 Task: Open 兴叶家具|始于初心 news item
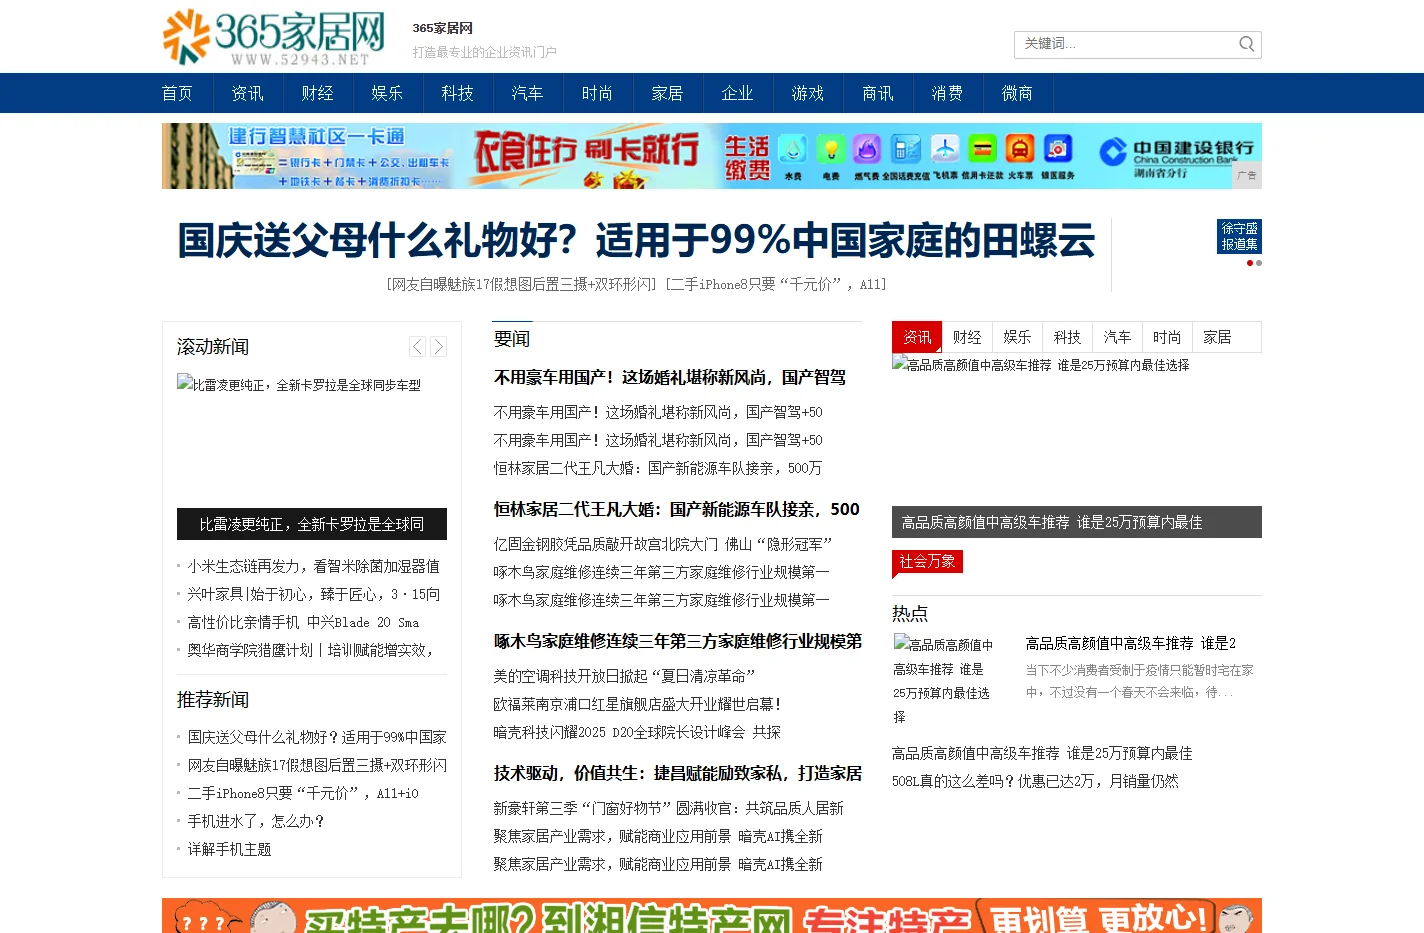(313, 594)
